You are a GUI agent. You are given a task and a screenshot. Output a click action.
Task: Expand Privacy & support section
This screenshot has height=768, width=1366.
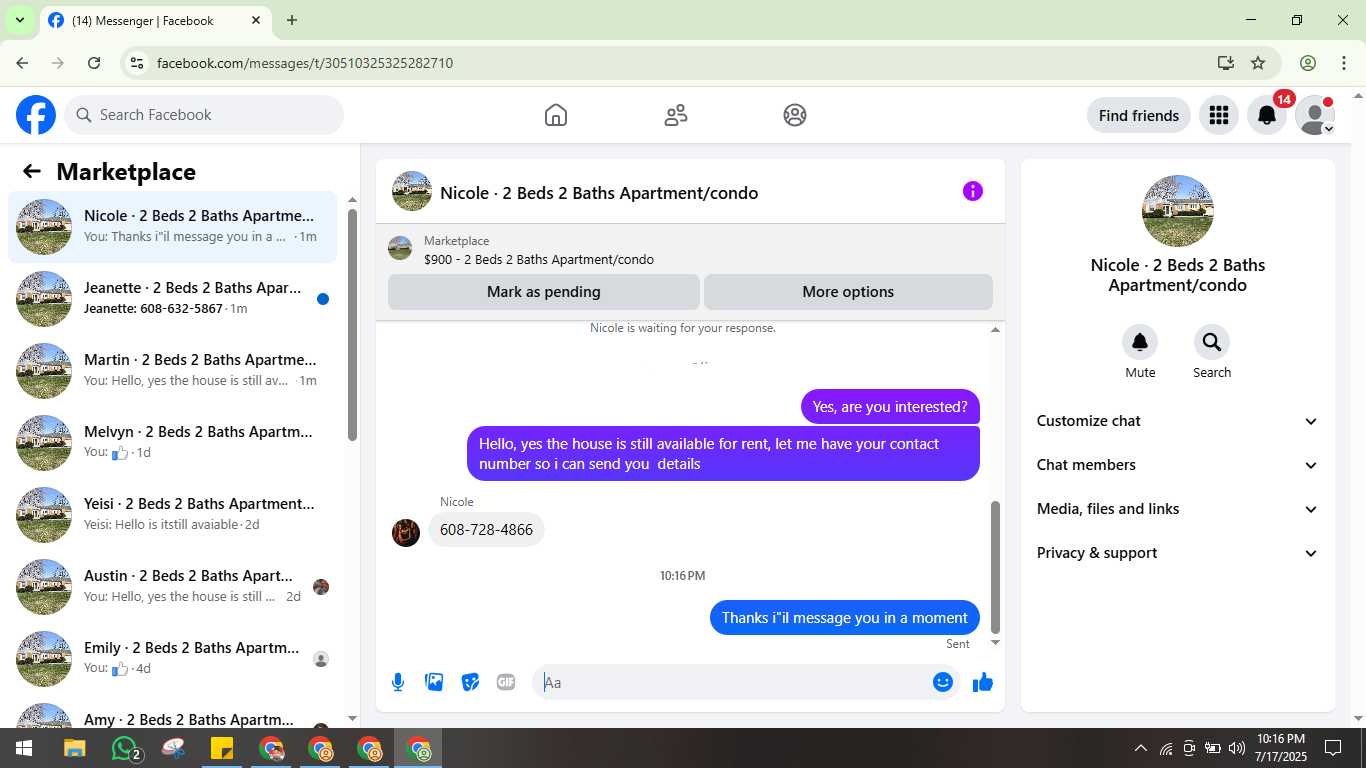pos(1178,553)
